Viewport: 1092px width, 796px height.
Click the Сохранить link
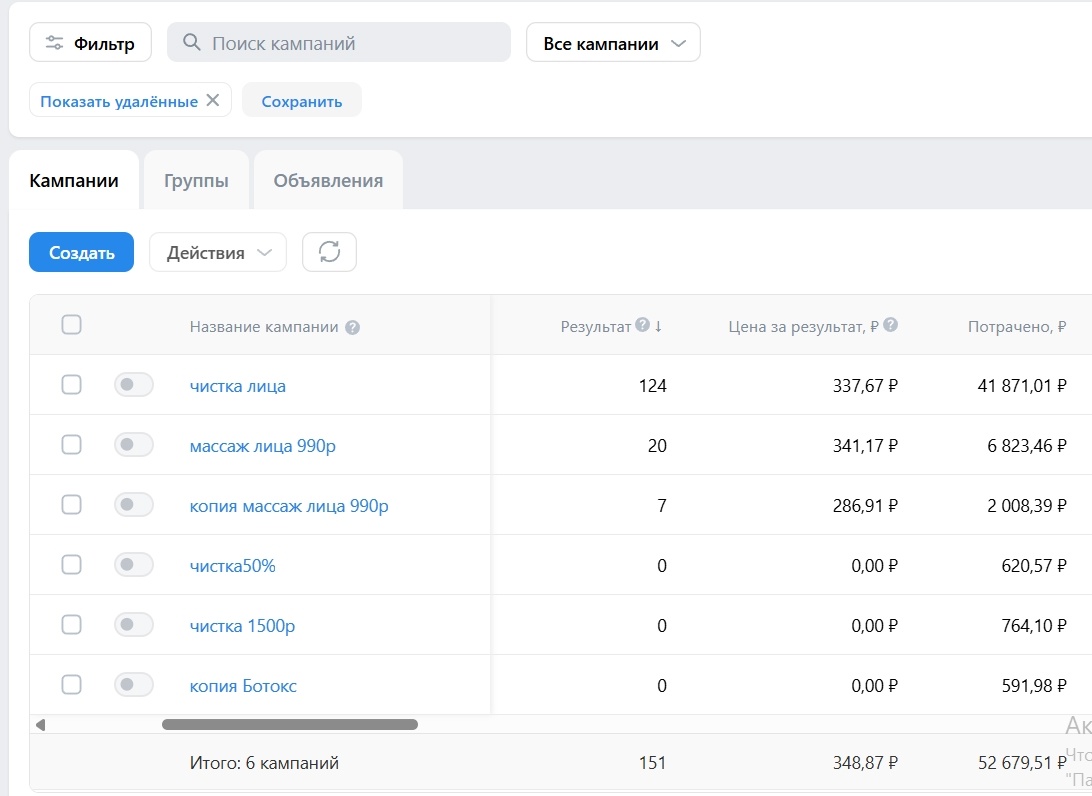tap(301, 99)
